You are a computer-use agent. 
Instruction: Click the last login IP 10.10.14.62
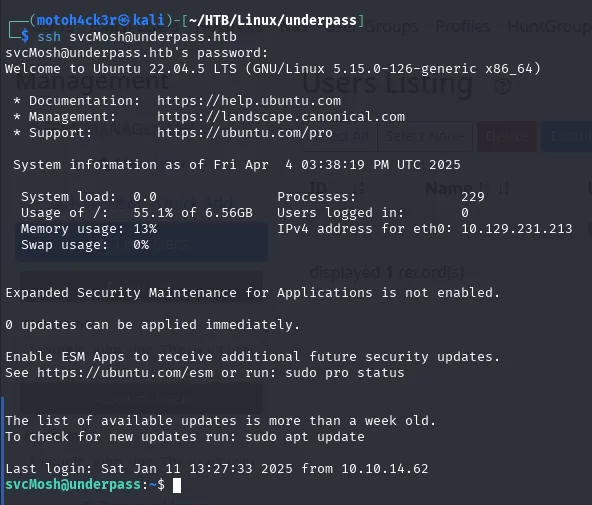(x=385, y=469)
